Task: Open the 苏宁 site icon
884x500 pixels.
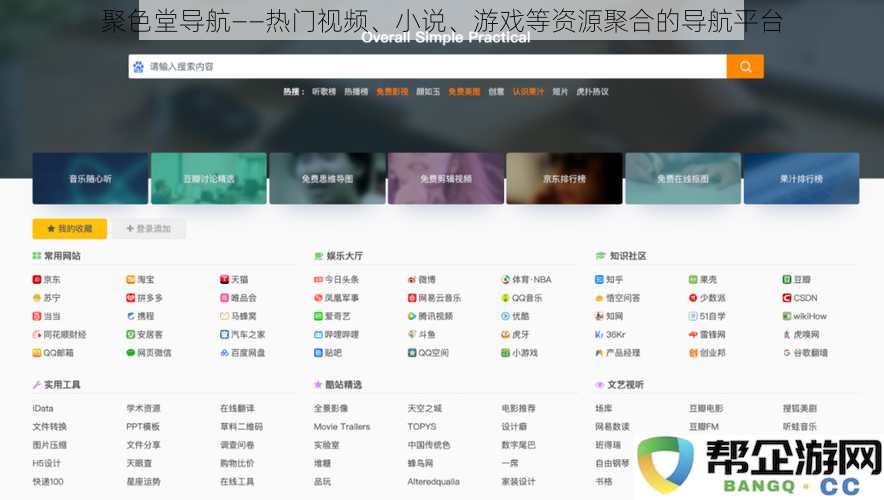Action: point(37,298)
